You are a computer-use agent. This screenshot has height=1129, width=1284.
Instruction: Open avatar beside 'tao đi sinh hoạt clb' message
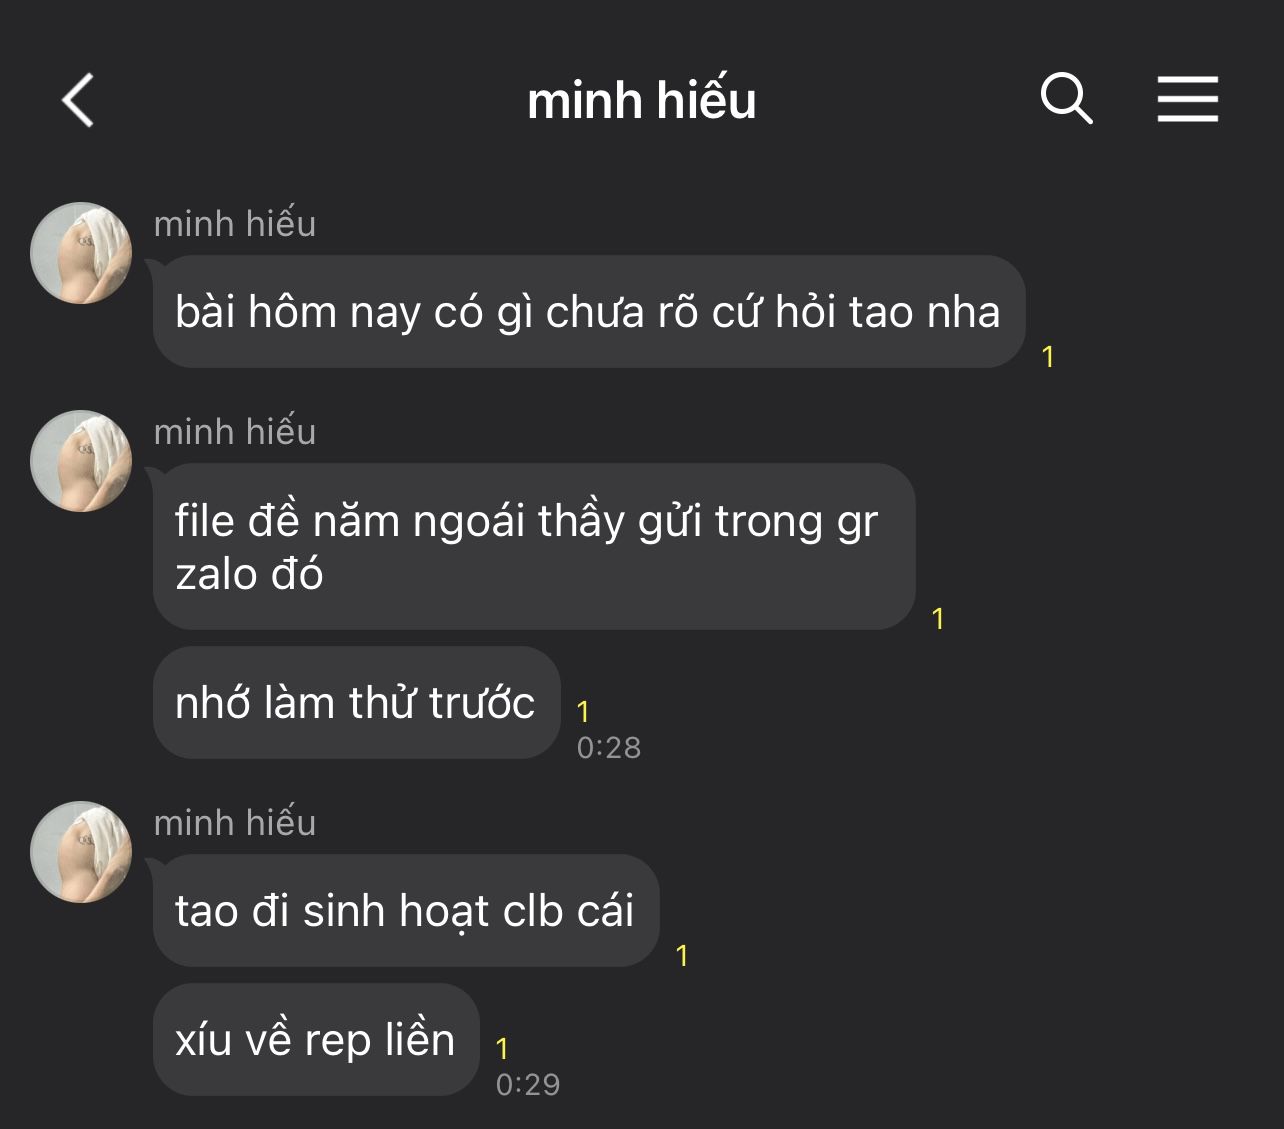81,852
